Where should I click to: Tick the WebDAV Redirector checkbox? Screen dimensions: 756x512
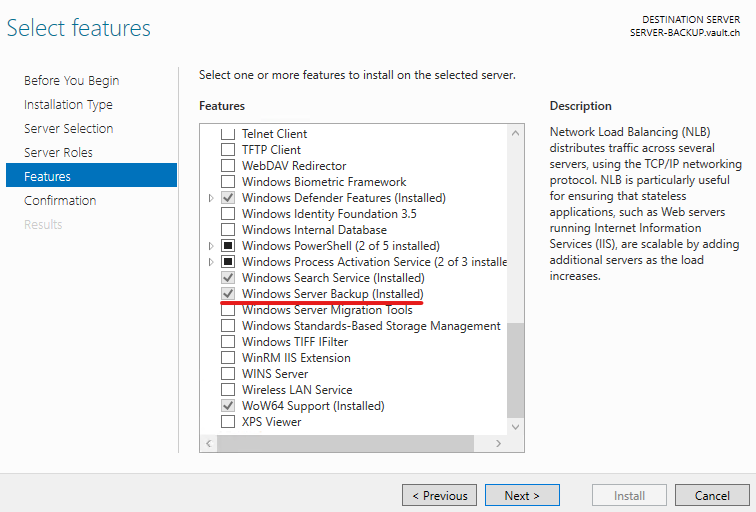click(x=228, y=166)
